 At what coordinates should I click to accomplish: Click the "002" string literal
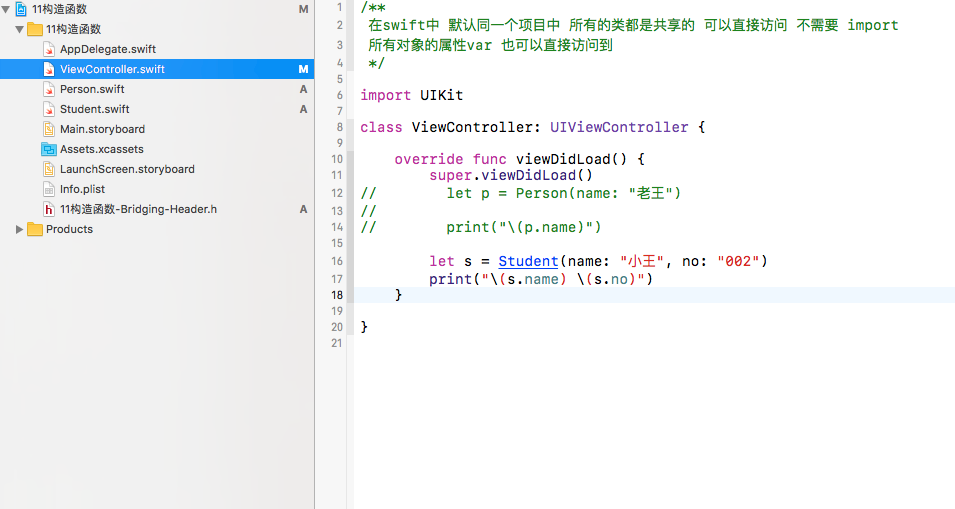click(x=738, y=261)
